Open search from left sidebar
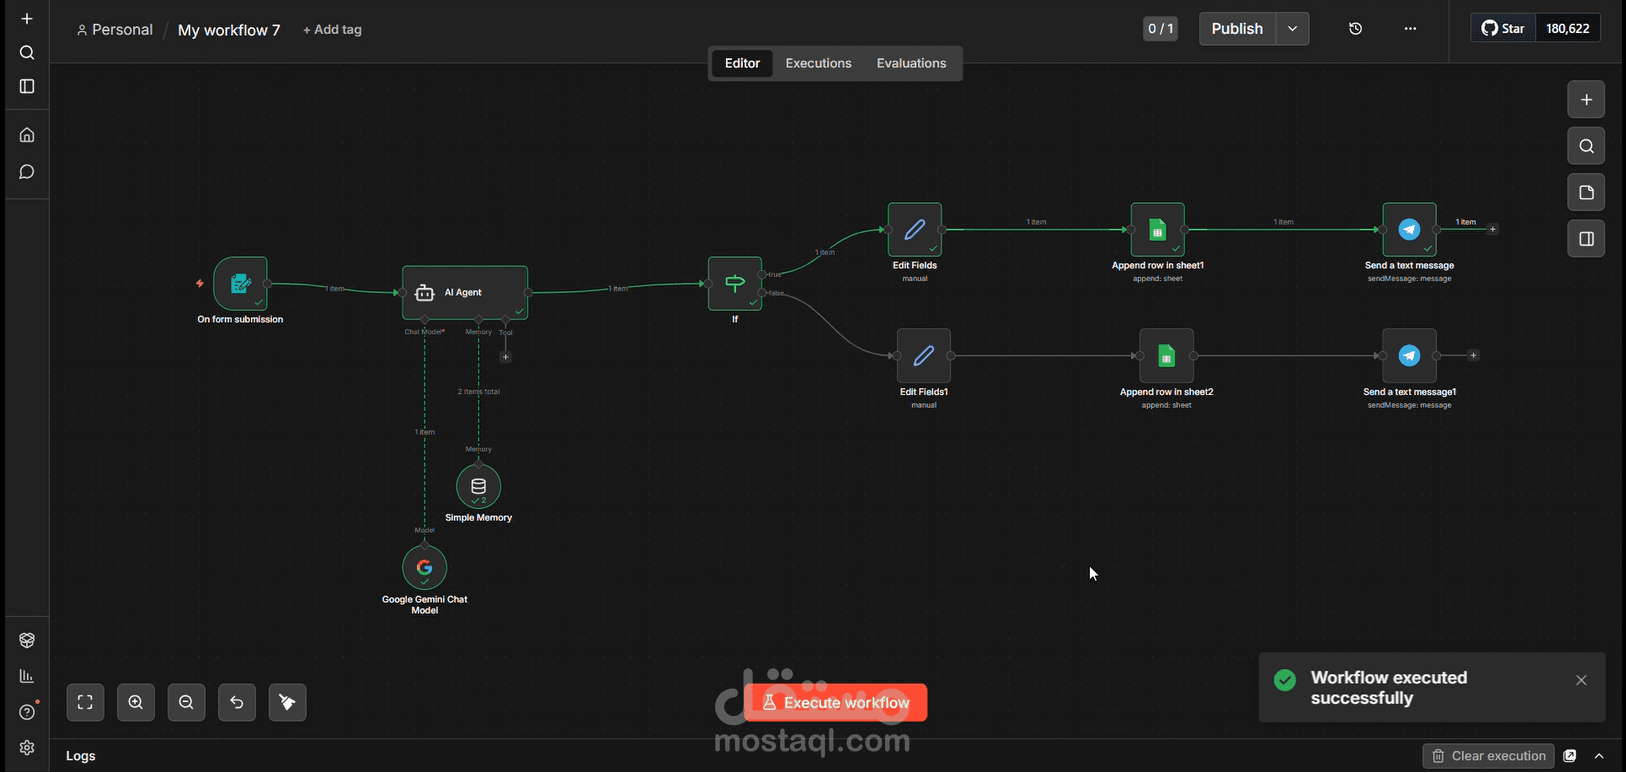 (27, 53)
